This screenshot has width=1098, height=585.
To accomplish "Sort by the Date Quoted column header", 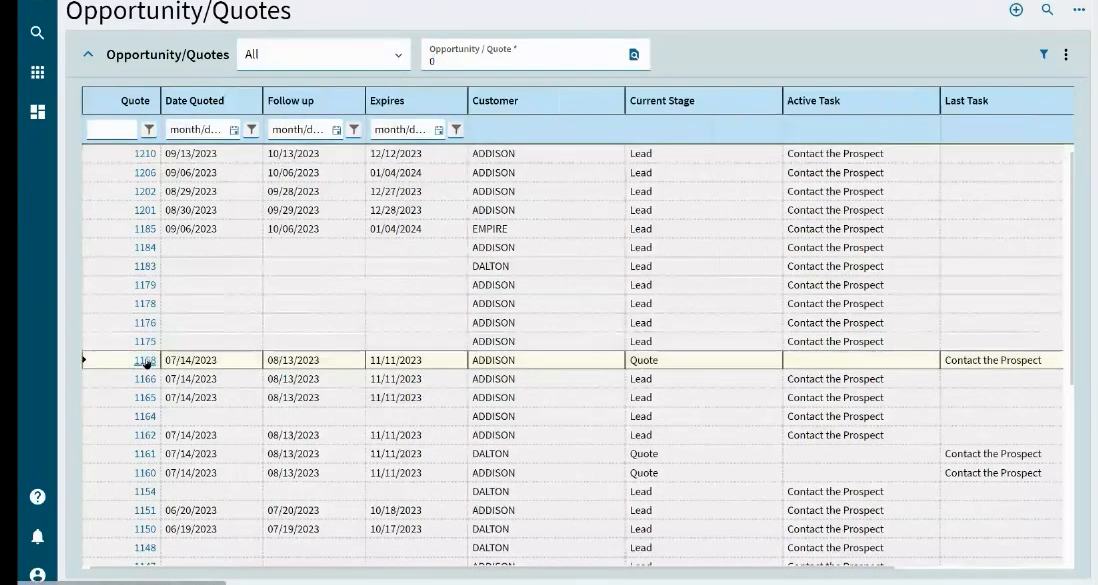I will coord(211,101).
